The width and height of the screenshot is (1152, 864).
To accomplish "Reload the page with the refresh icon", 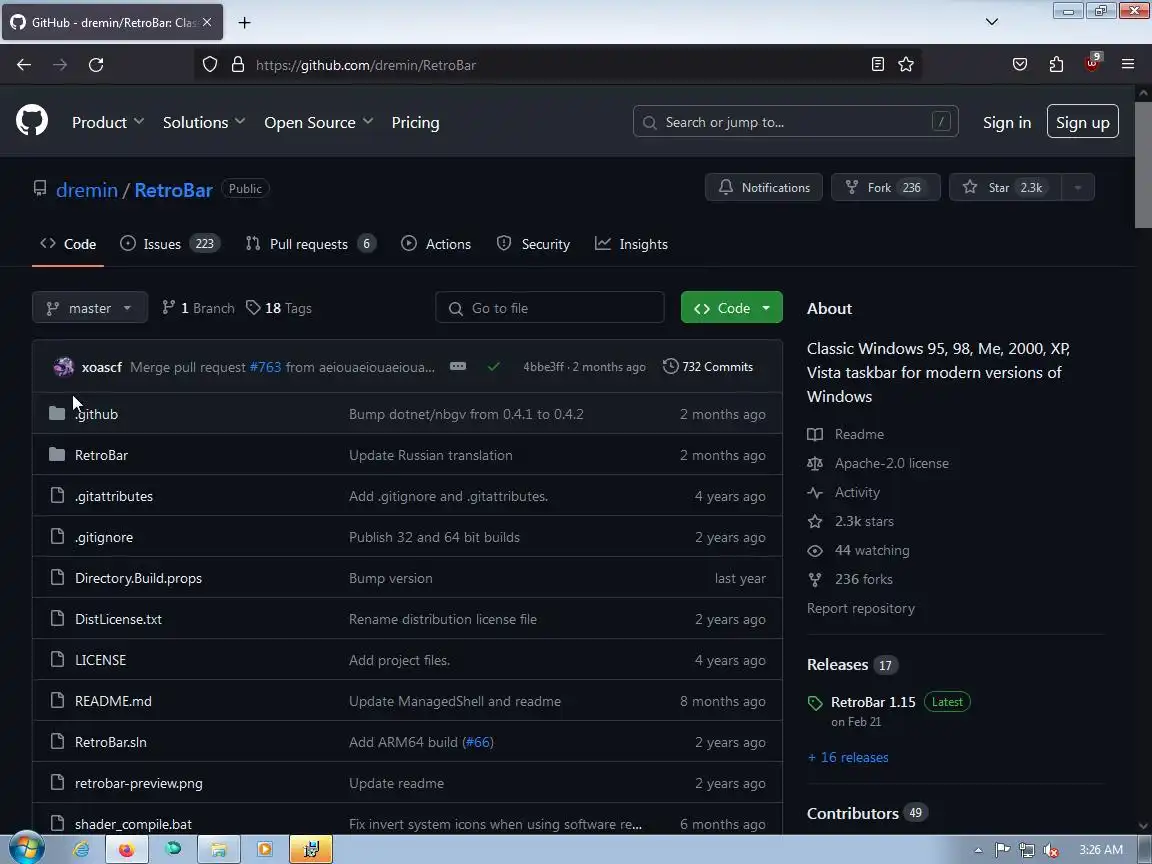I will click(x=96, y=65).
